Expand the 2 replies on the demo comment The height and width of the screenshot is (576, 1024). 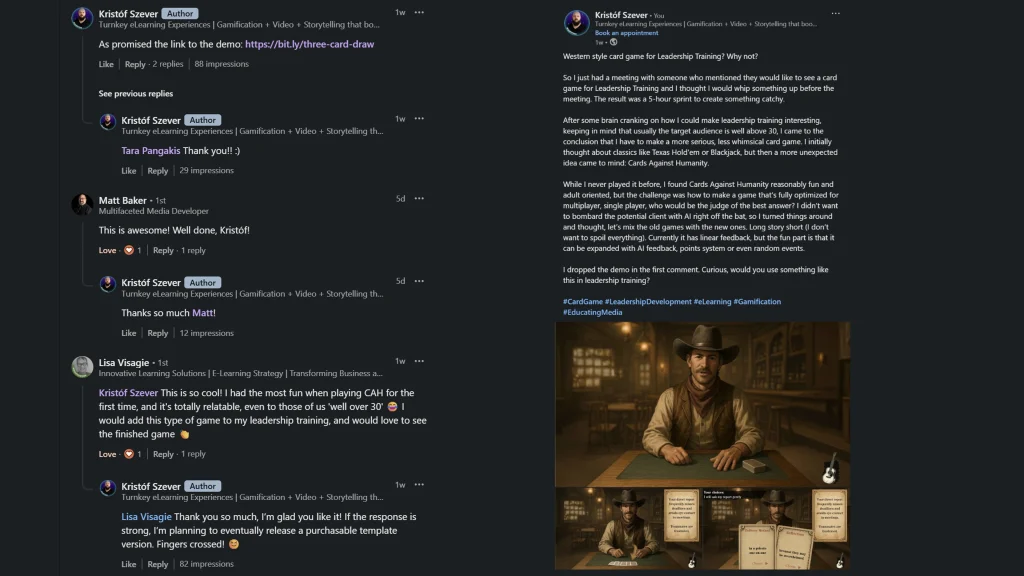pos(168,64)
